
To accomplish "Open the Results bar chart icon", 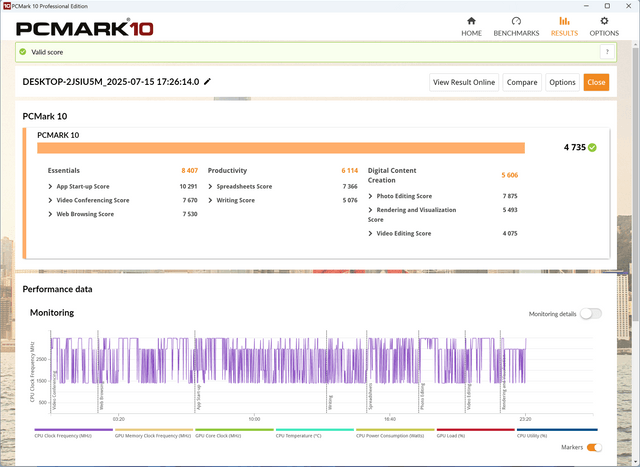I will [x=564, y=21].
